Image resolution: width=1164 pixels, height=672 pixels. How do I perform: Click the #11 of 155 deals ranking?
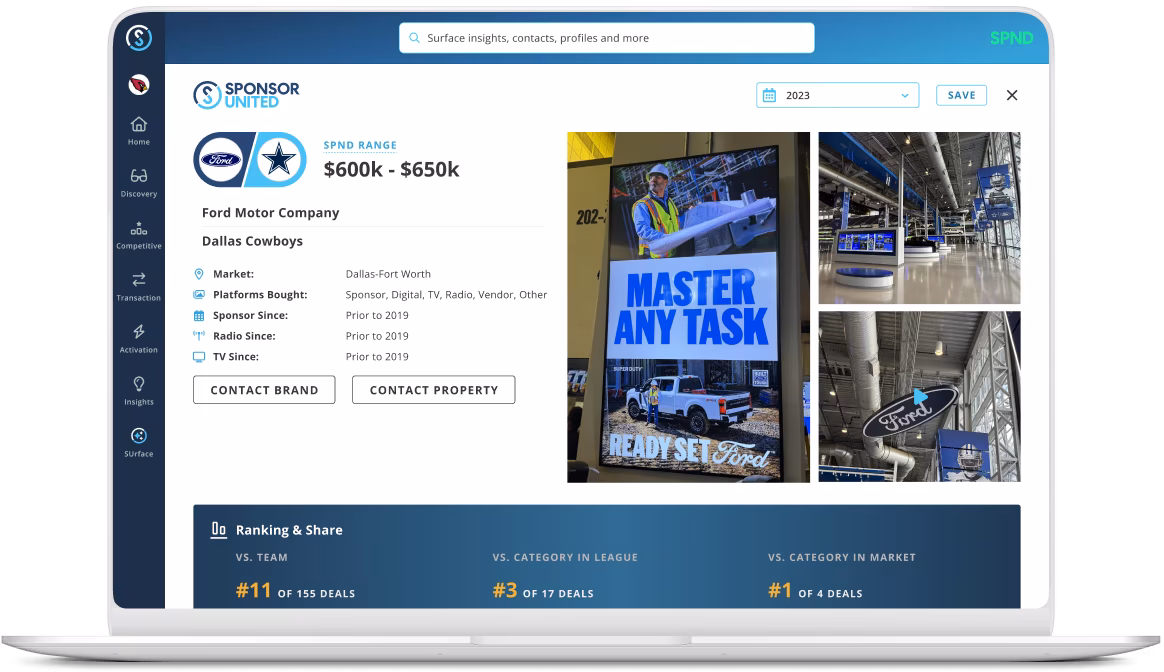point(295,591)
